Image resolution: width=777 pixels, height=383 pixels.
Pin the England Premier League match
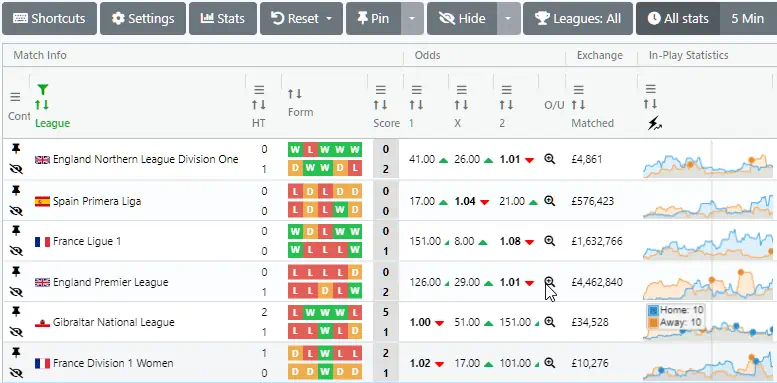[x=16, y=271]
